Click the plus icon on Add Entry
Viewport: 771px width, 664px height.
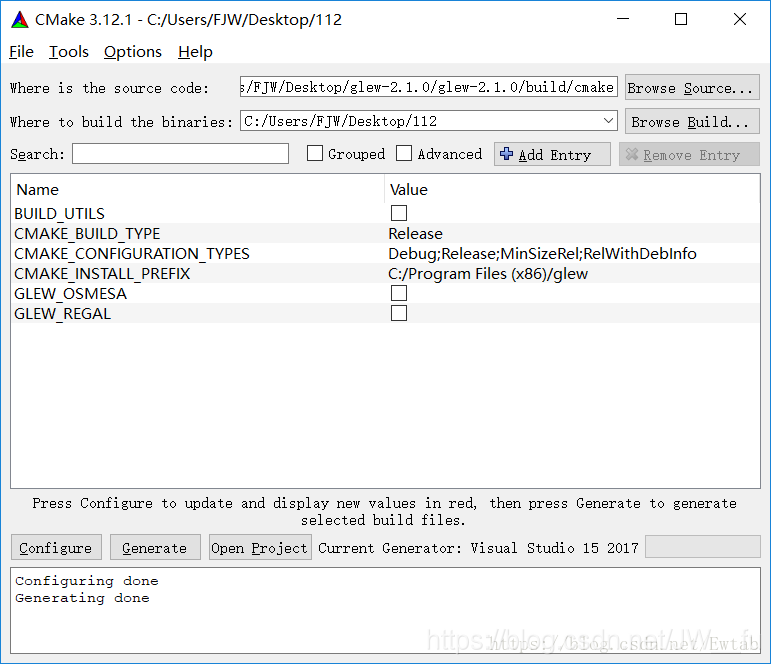coord(506,154)
